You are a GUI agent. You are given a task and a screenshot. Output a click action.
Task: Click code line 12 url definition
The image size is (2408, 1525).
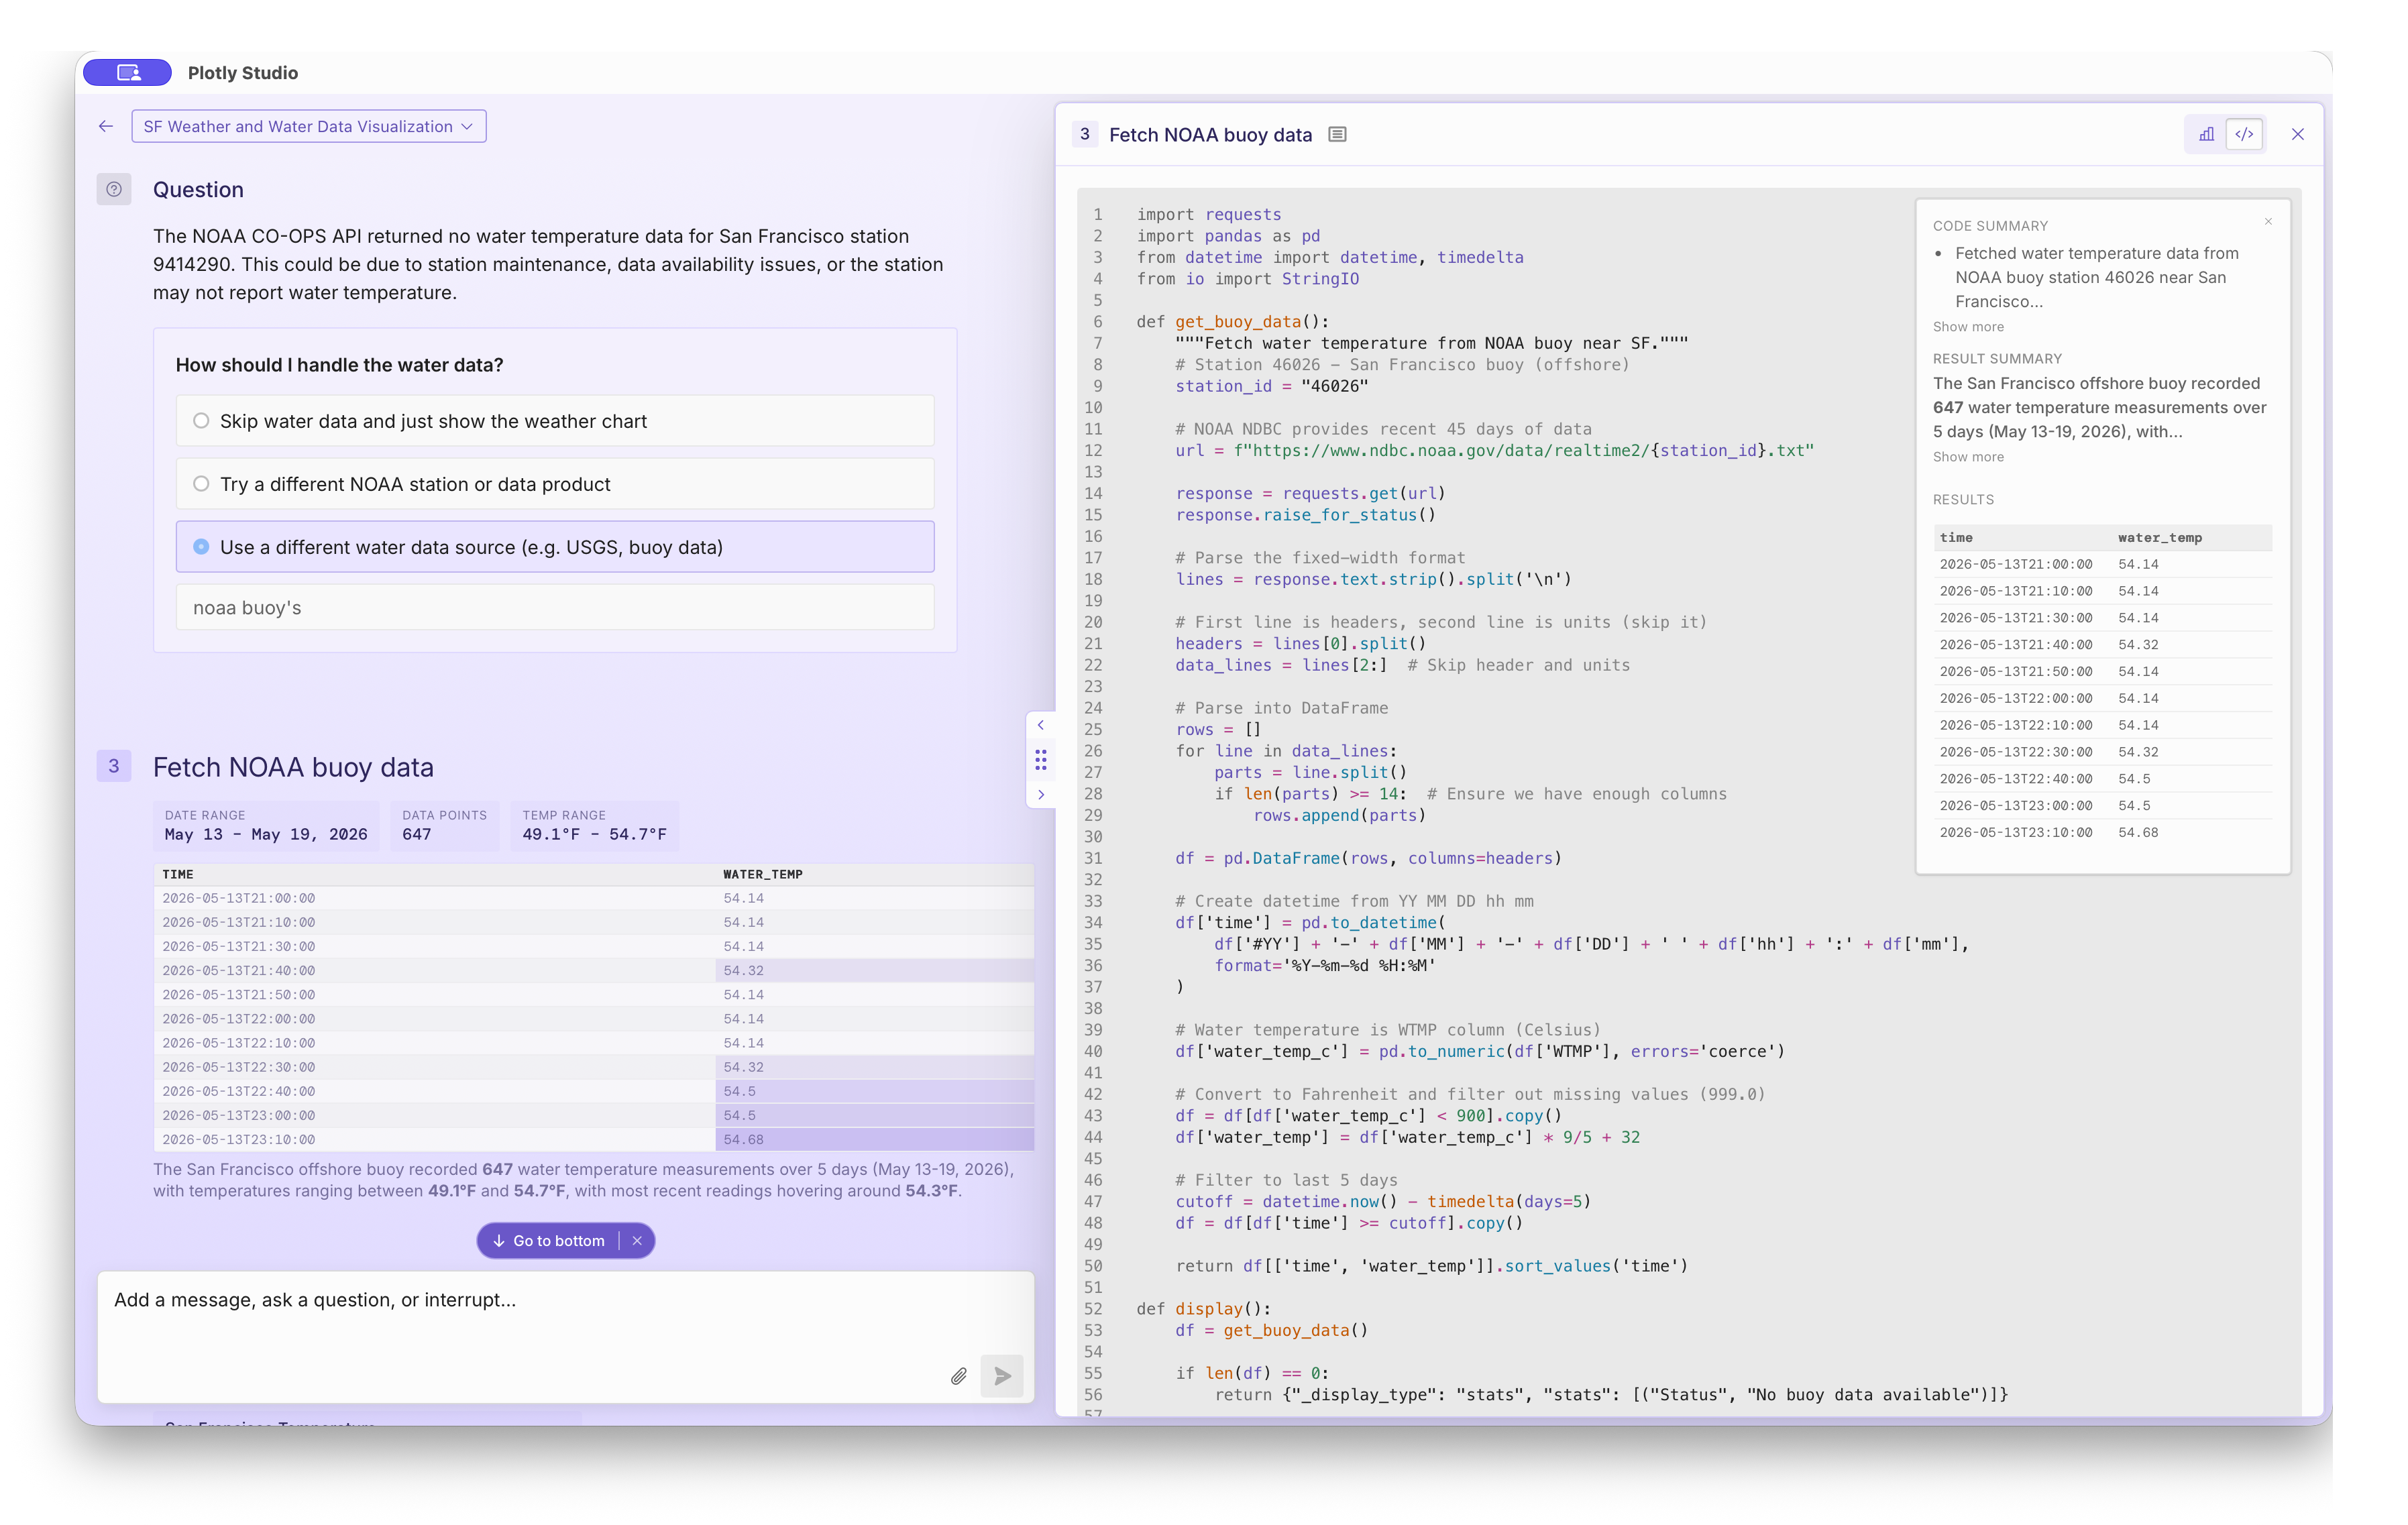tap(1494, 450)
